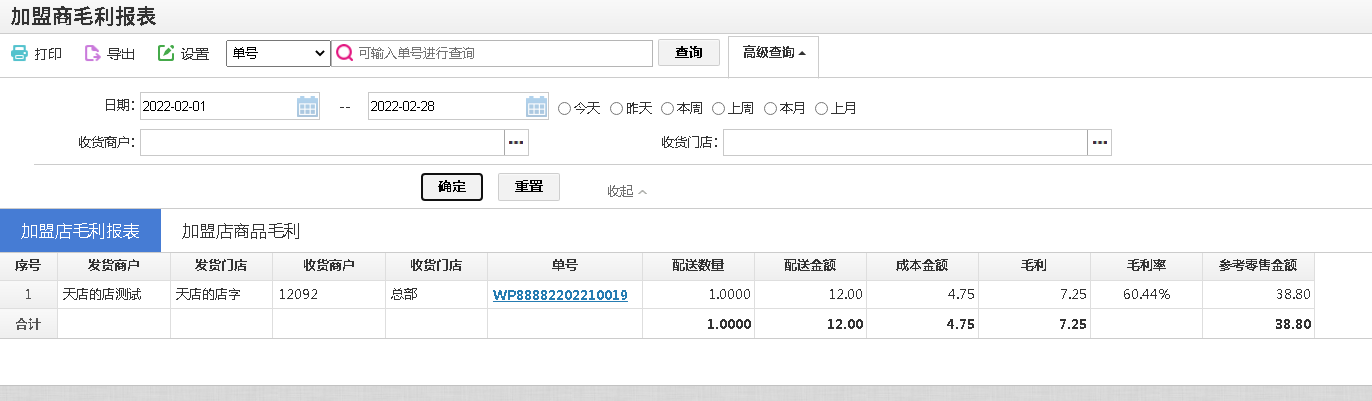Click the 天店的店测试 cell
Screen dimensions: 1372x401
(114, 295)
